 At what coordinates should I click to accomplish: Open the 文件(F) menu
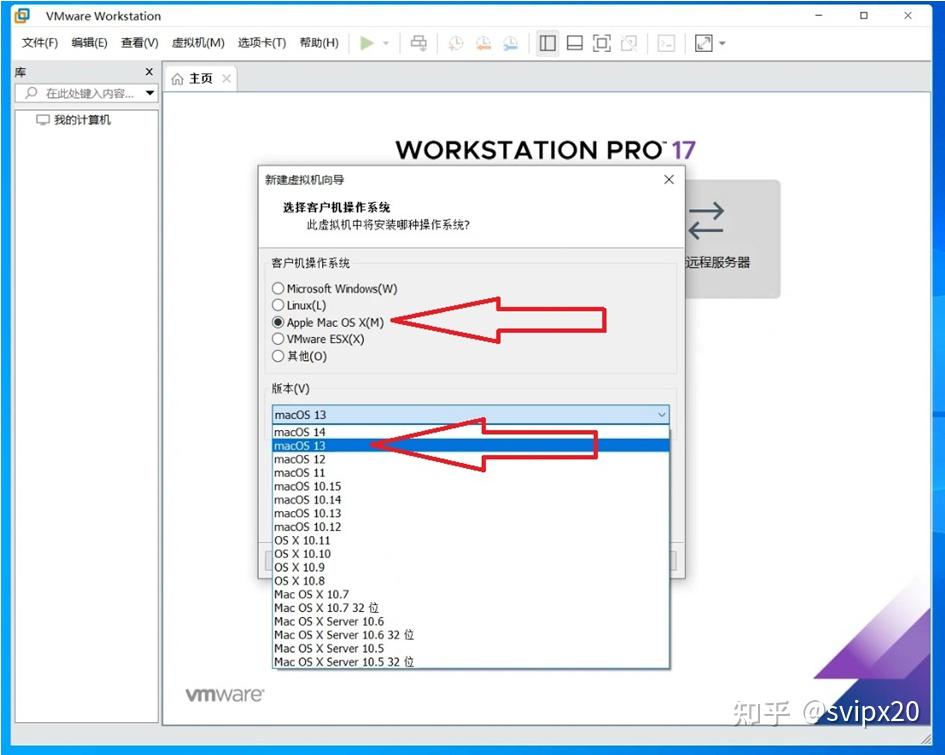40,43
